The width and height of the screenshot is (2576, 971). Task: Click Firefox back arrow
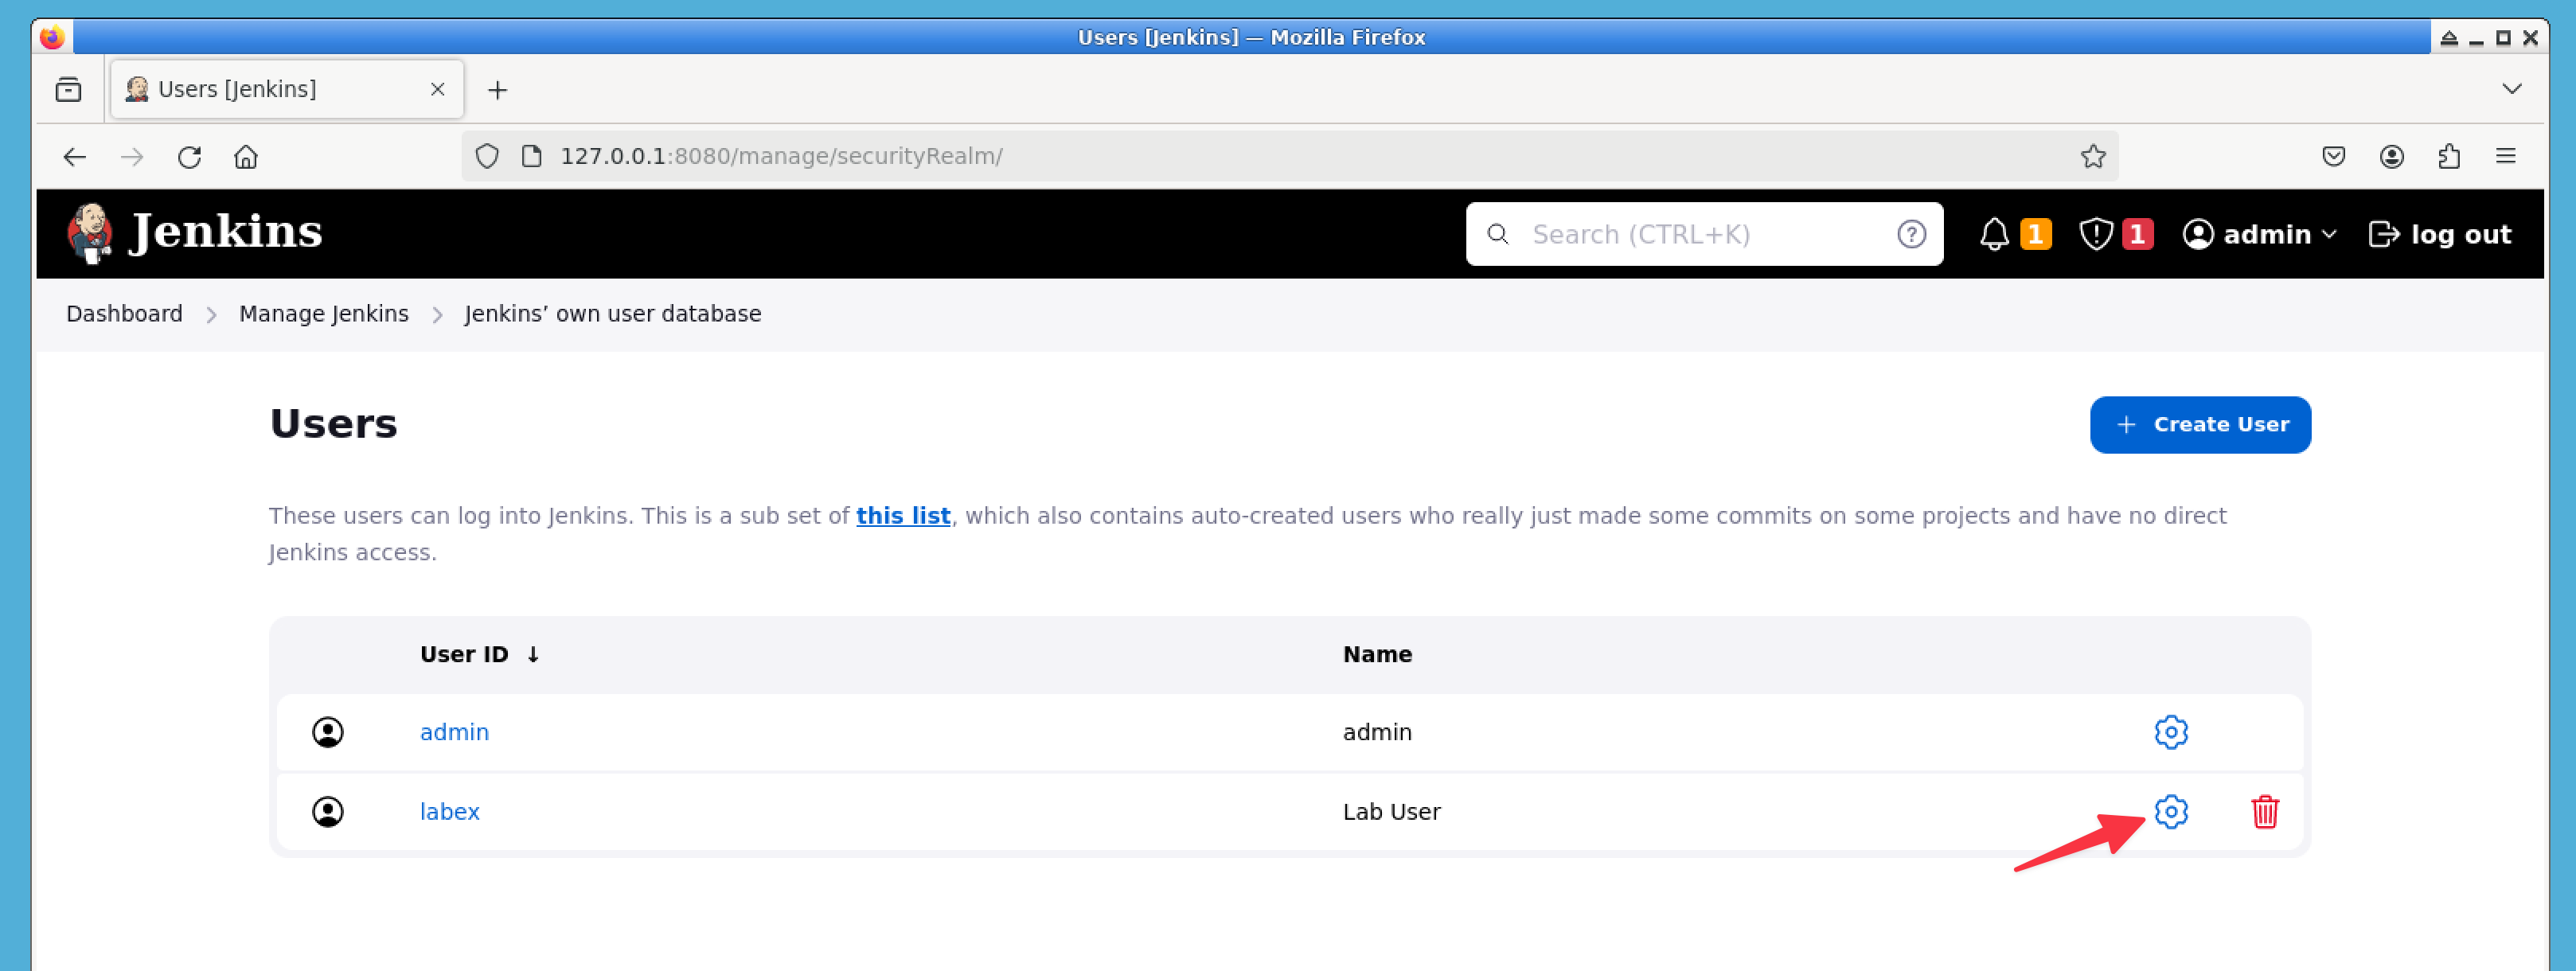(75, 156)
